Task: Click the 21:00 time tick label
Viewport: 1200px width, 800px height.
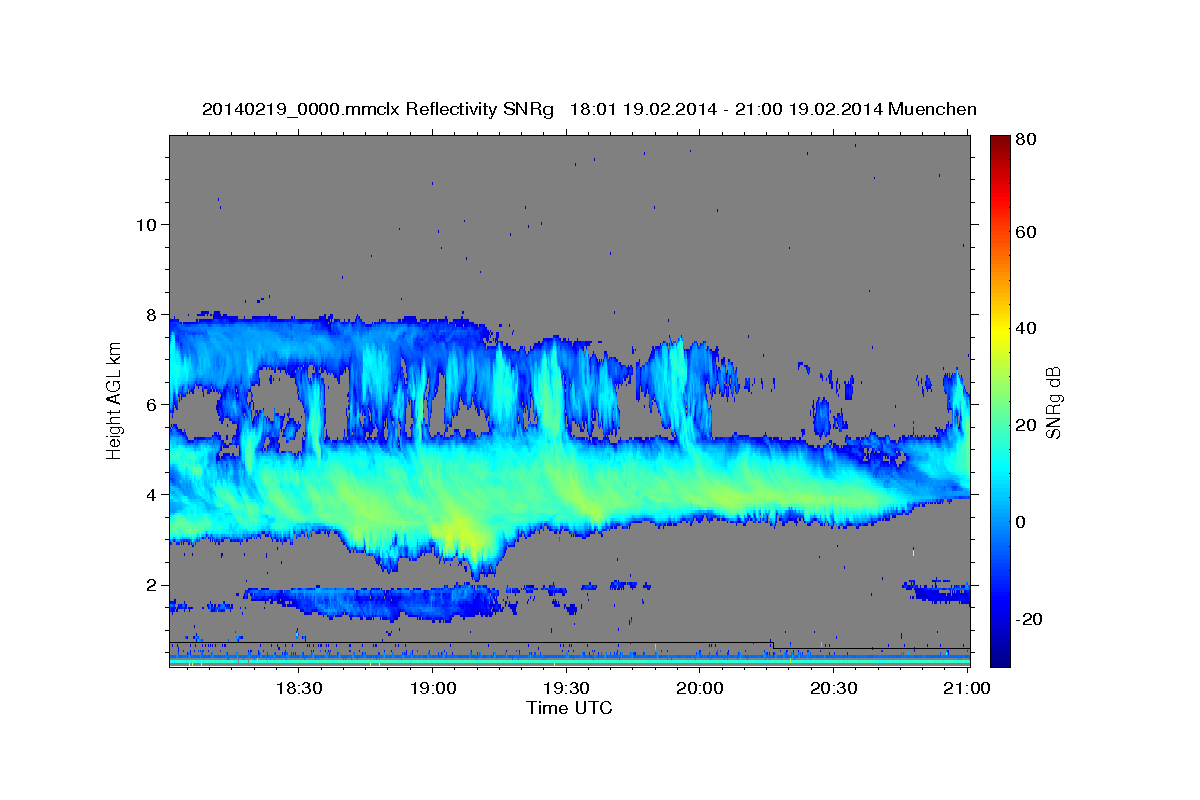Action: 967,688
